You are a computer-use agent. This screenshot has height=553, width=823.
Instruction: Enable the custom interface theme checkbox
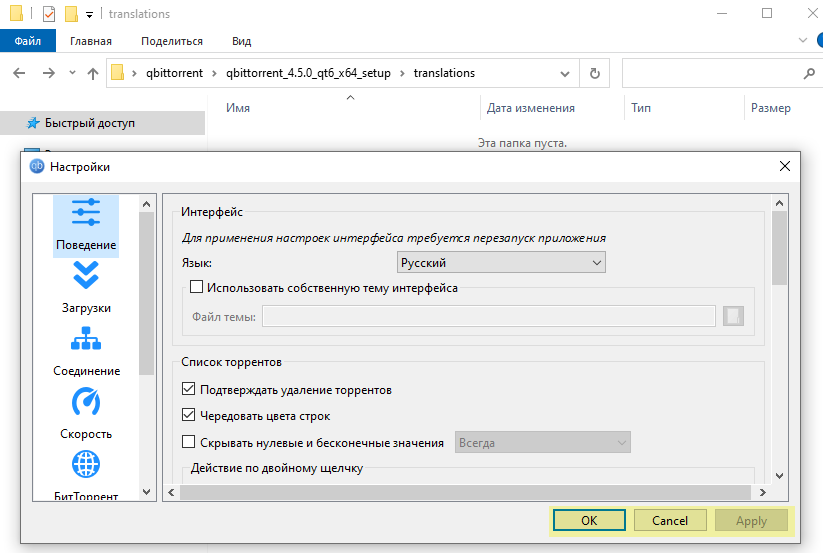click(196, 288)
